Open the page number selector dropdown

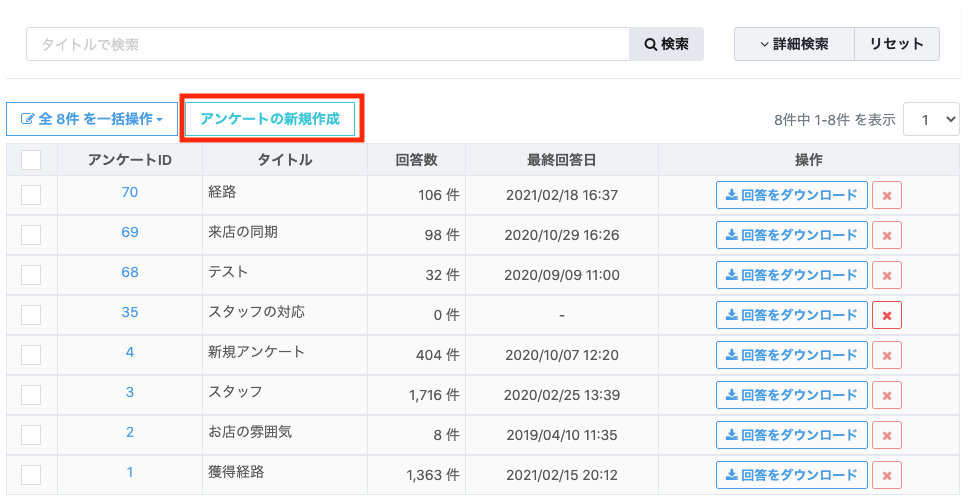(x=931, y=119)
